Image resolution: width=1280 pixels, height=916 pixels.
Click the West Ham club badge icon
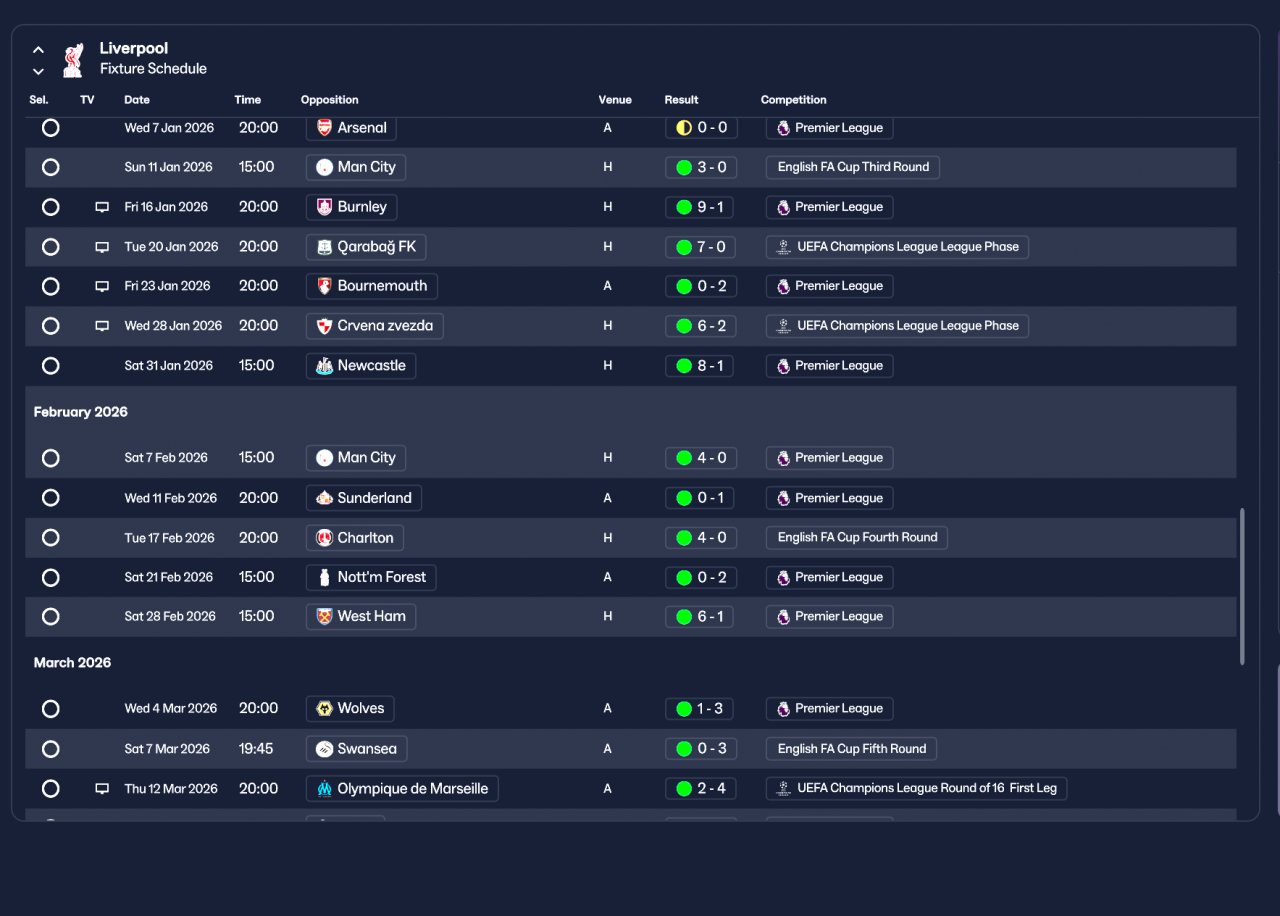click(x=324, y=616)
